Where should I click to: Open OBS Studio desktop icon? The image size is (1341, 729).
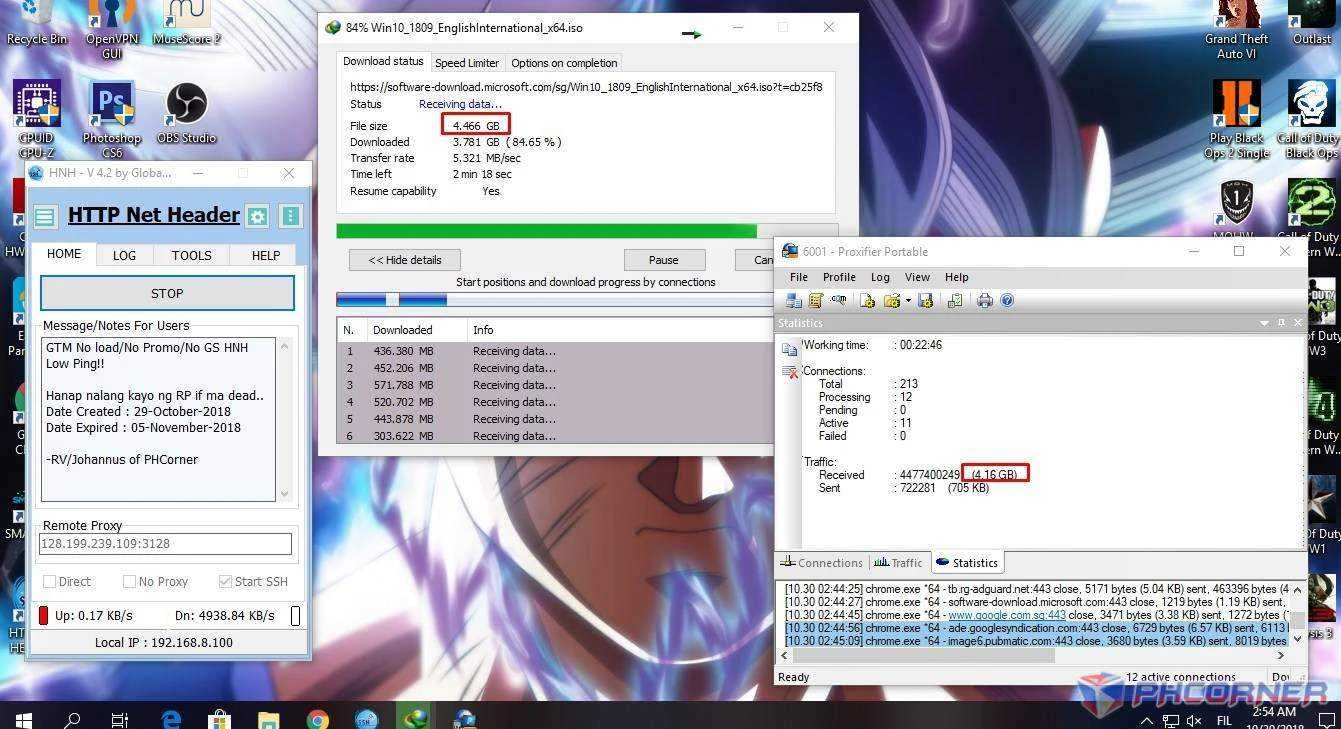tap(186, 113)
